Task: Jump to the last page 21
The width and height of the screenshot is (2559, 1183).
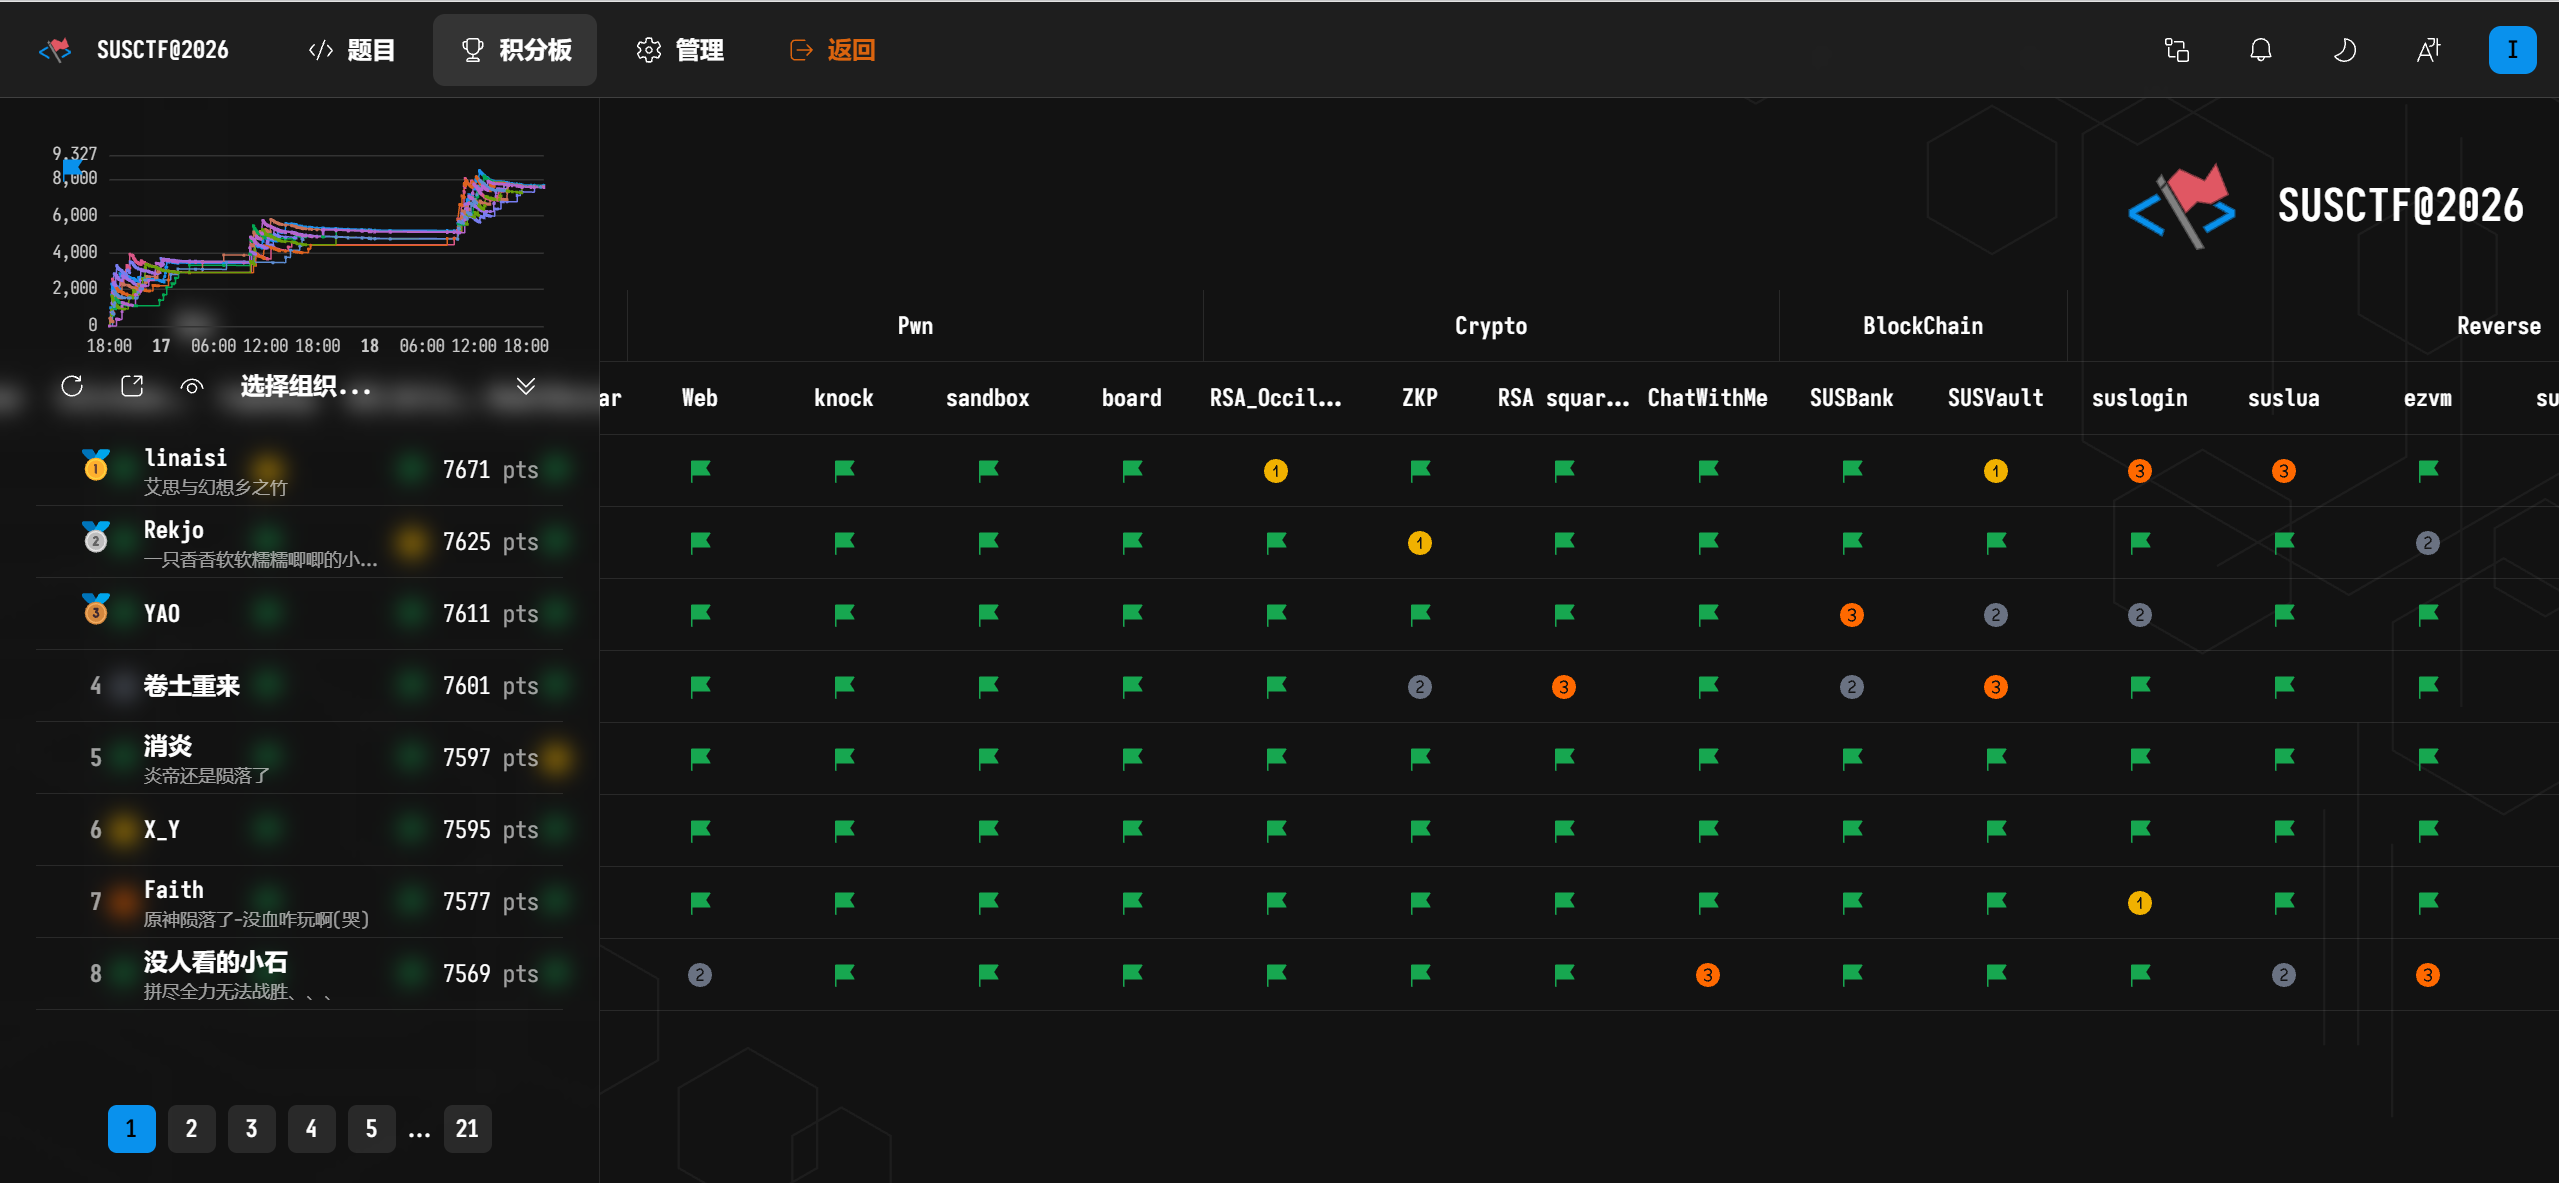Action: point(467,1129)
